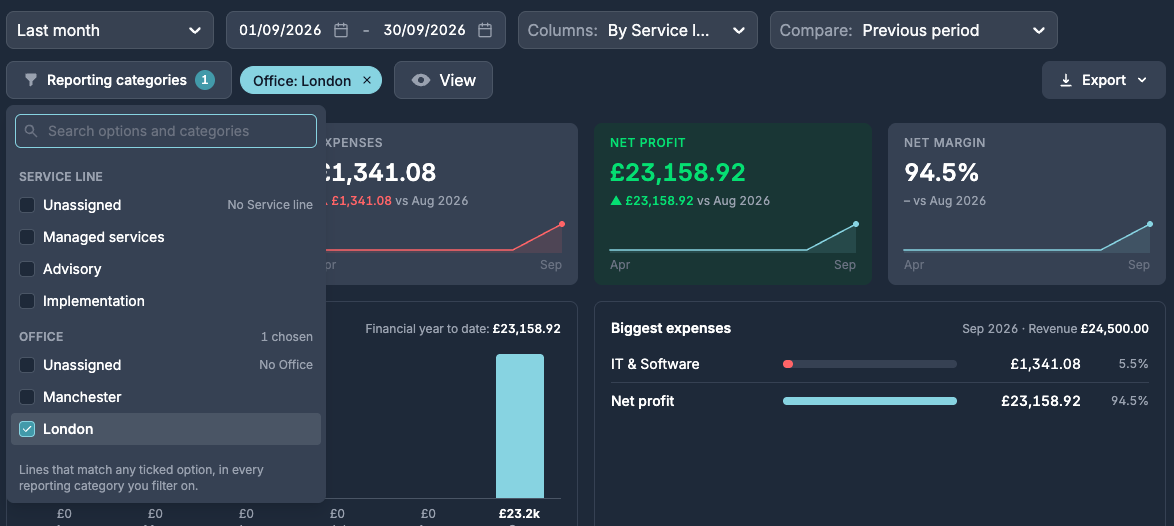Click the filter count badge 1
The image size is (1174, 526).
(205, 80)
